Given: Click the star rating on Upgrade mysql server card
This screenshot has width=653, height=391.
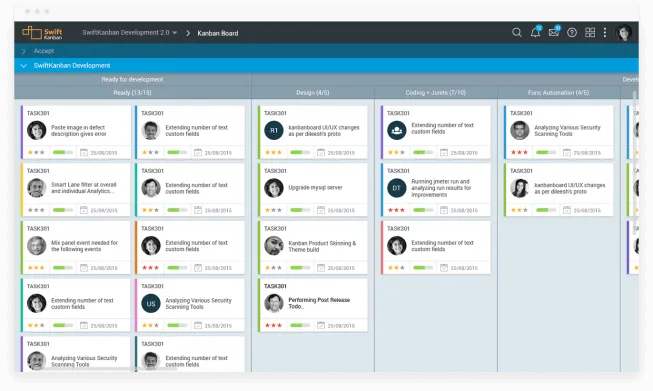Looking at the screenshot, I should point(273,210).
